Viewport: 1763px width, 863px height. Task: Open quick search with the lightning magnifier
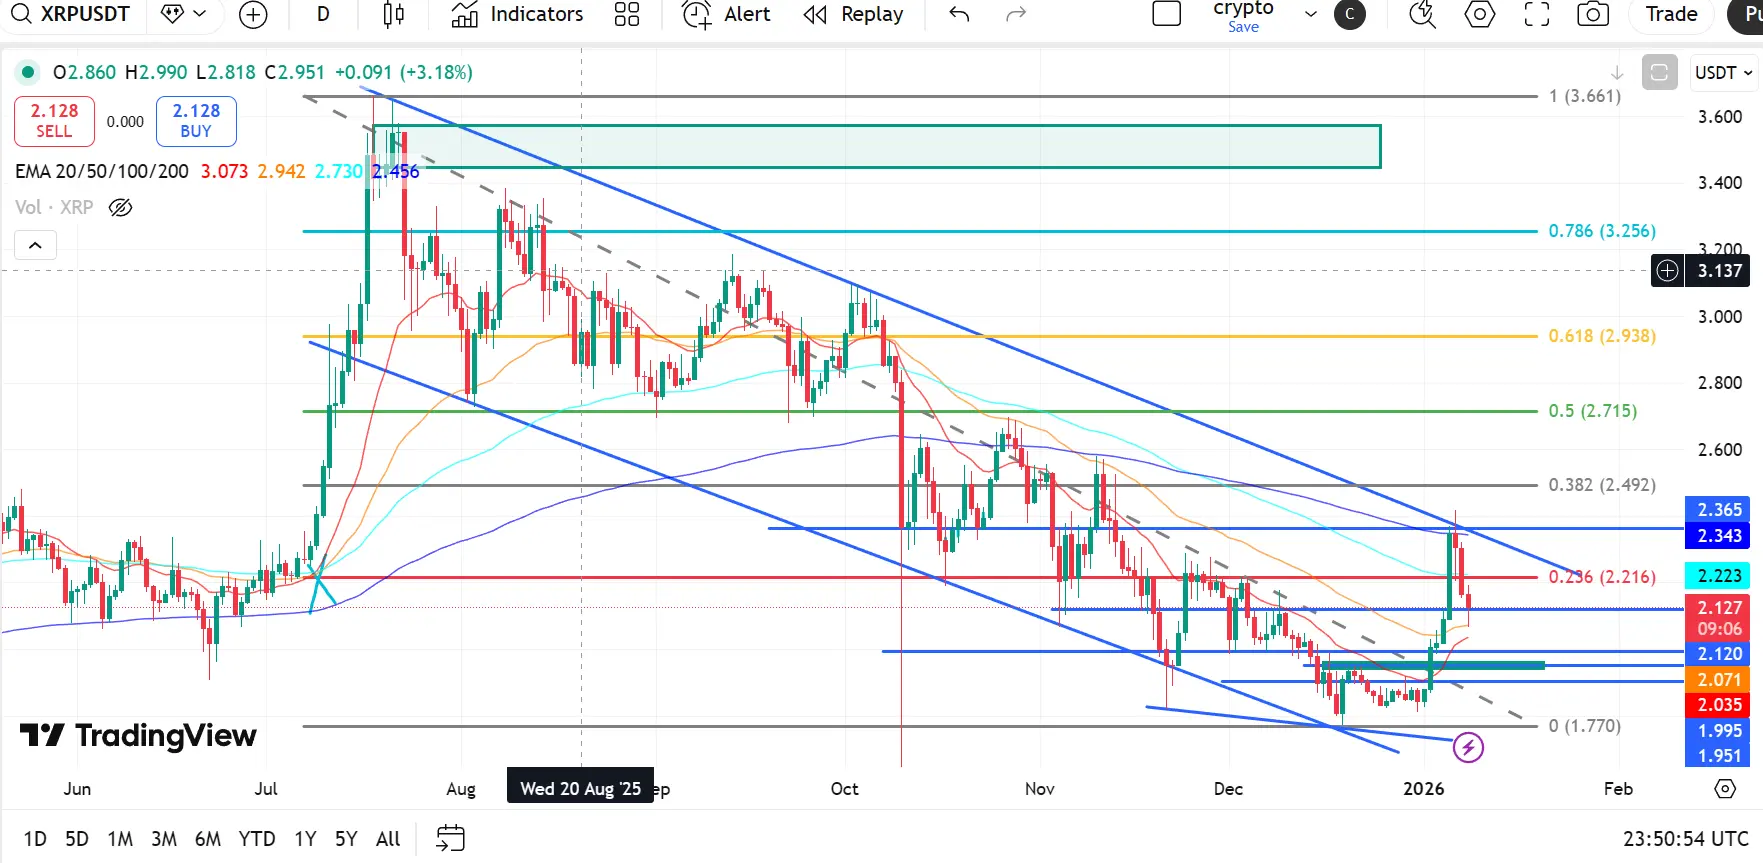1422,14
